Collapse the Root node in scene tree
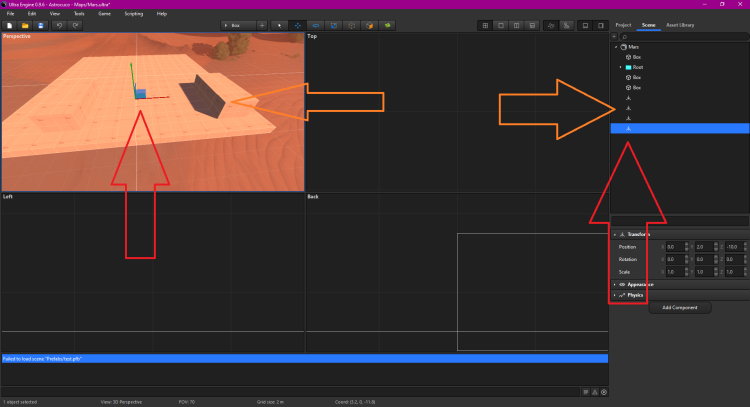This screenshot has width=750, height=407. click(x=619, y=67)
